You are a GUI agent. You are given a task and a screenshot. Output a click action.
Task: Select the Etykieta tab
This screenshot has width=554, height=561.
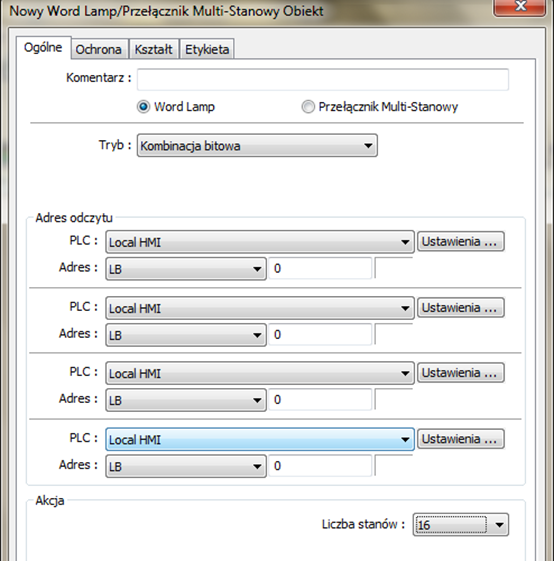click(x=207, y=49)
